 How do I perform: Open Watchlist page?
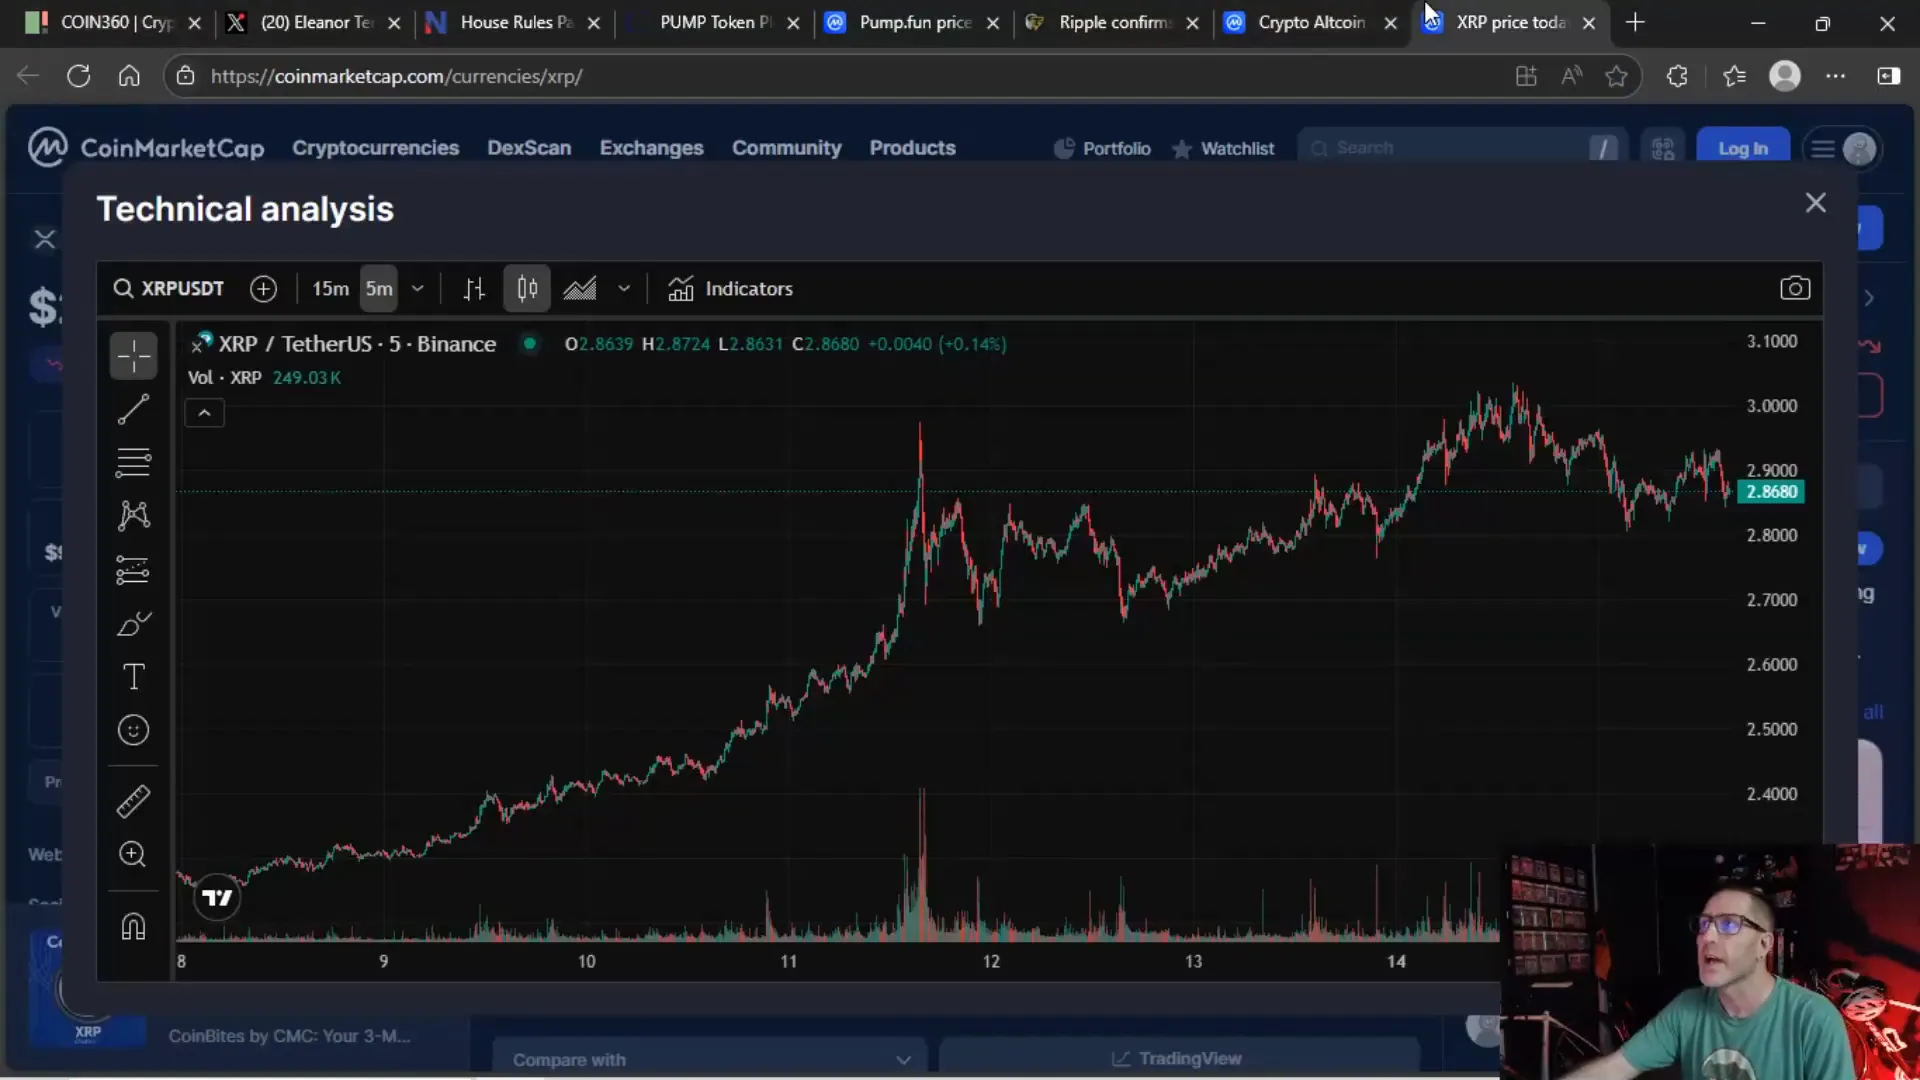pos(1224,149)
